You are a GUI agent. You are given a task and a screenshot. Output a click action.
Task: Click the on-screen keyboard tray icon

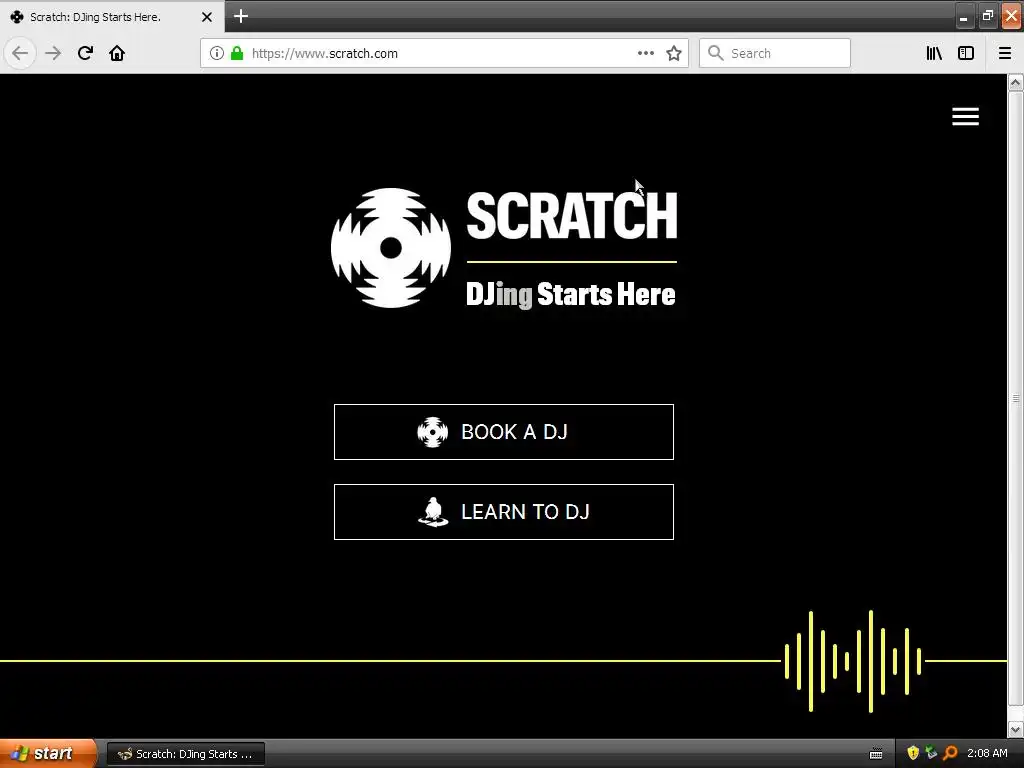coord(876,754)
